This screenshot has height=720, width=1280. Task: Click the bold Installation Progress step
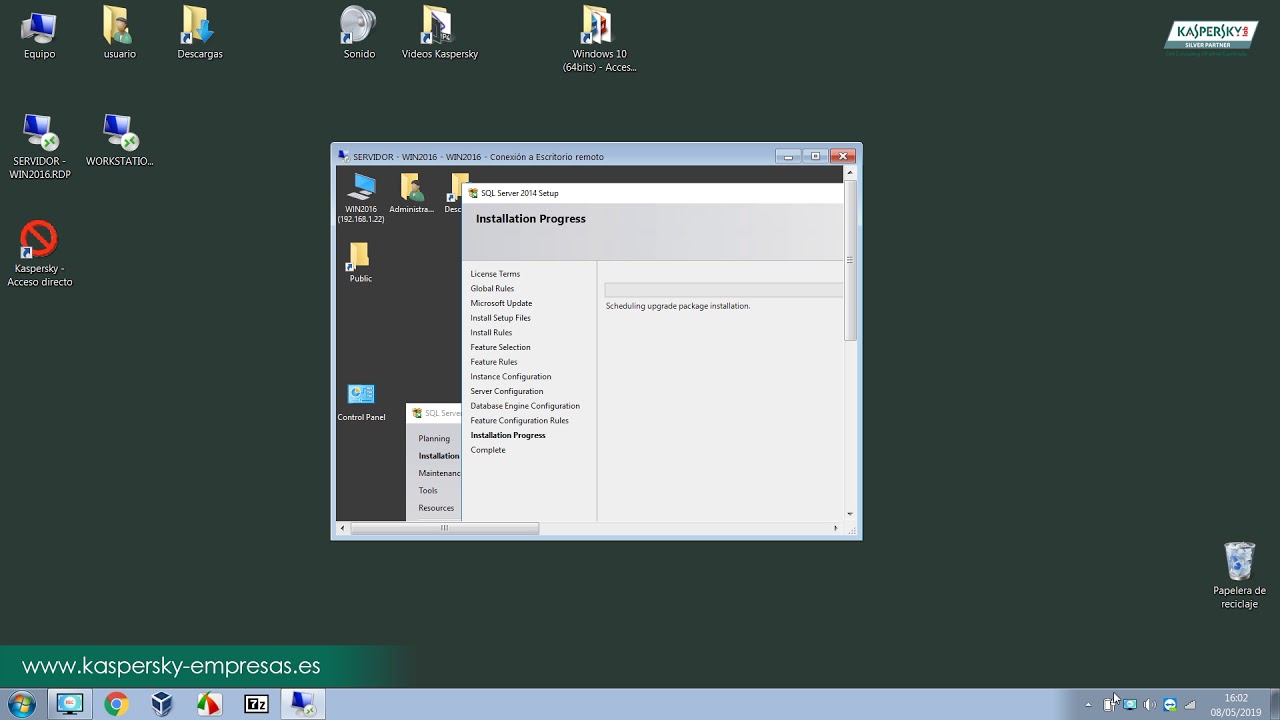[508, 435]
